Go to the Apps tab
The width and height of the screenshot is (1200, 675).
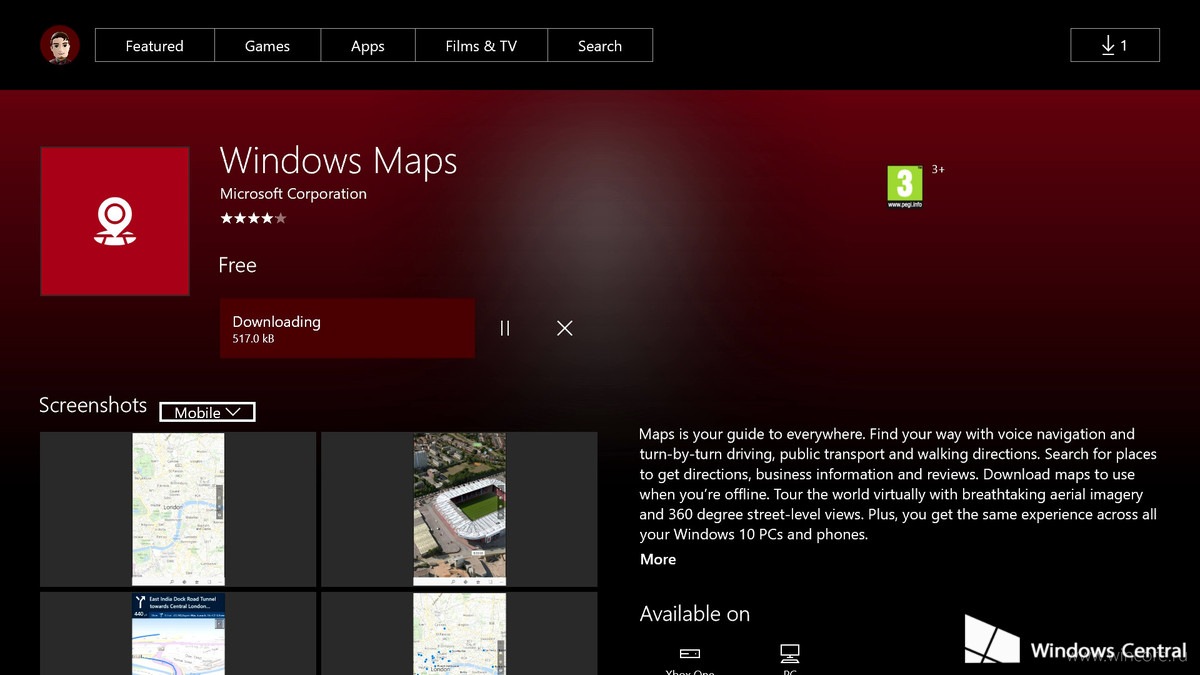coord(368,46)
